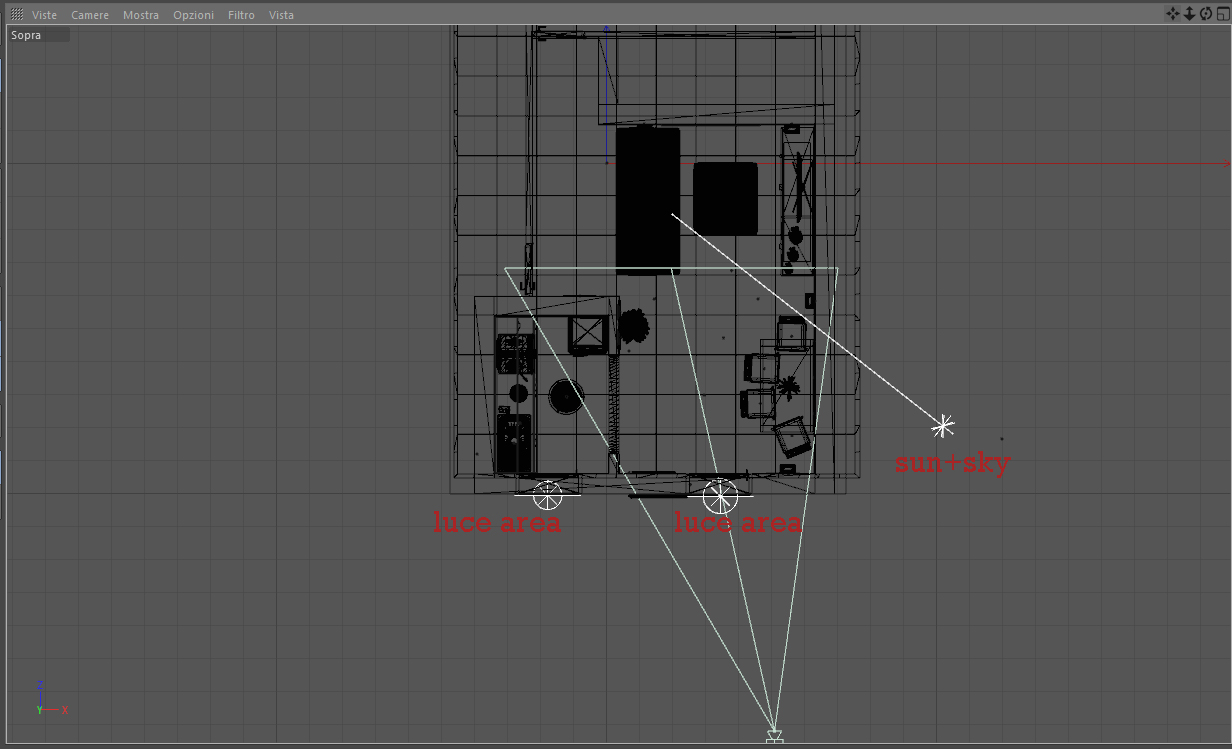Select the large black rectangular bed object
This screenshot has height=749, width=1232.
click(x=648, y=200)
